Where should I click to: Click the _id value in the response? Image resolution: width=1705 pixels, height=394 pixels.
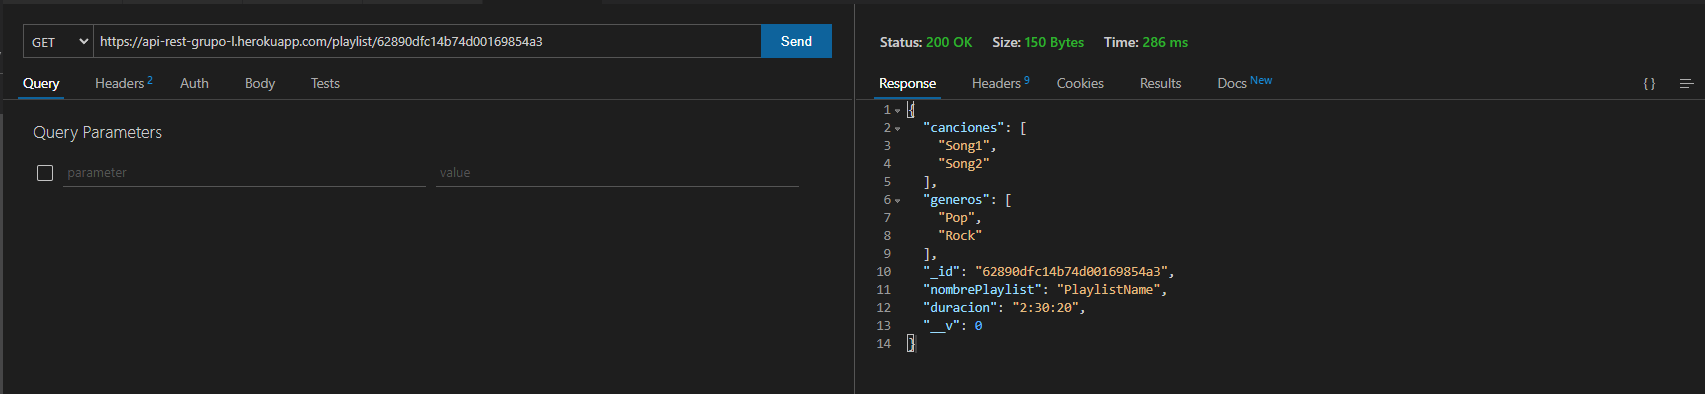[1071, 272]
